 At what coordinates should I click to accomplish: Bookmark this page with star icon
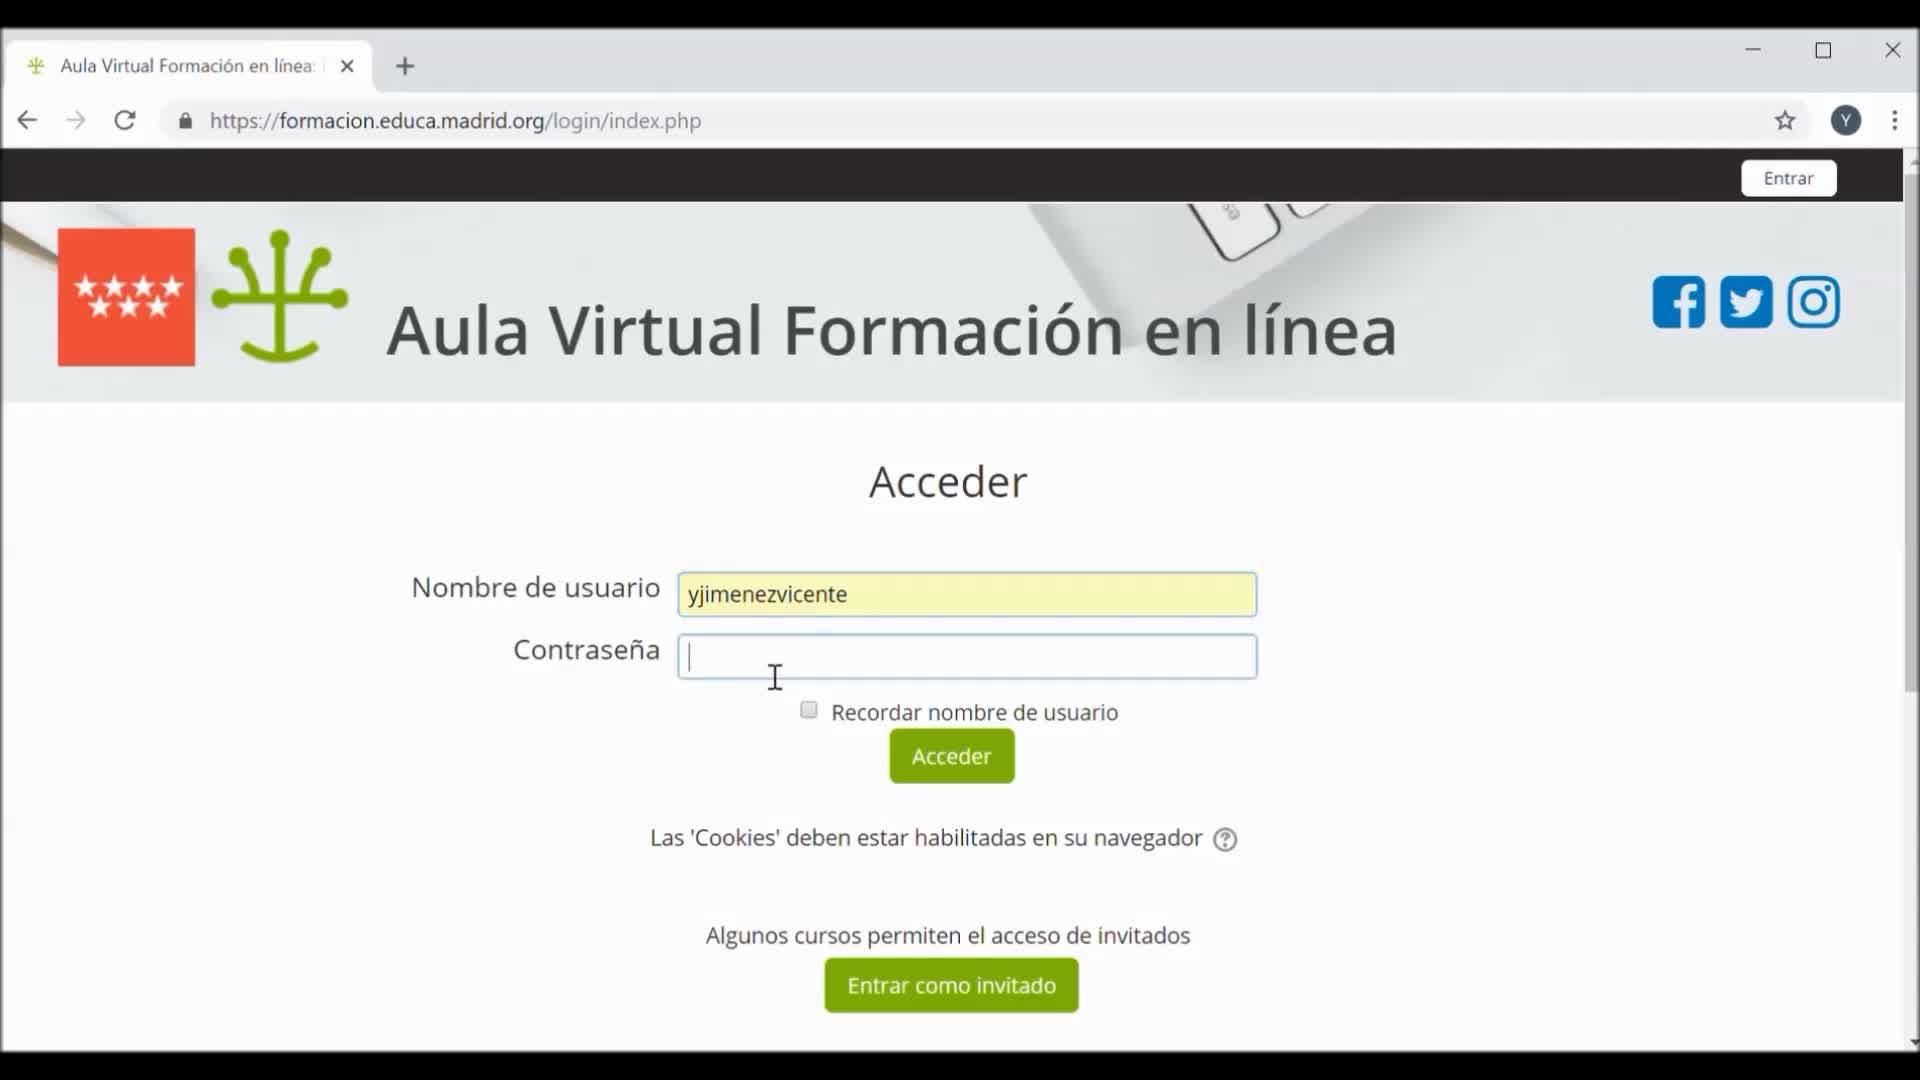coord(1785,121)
